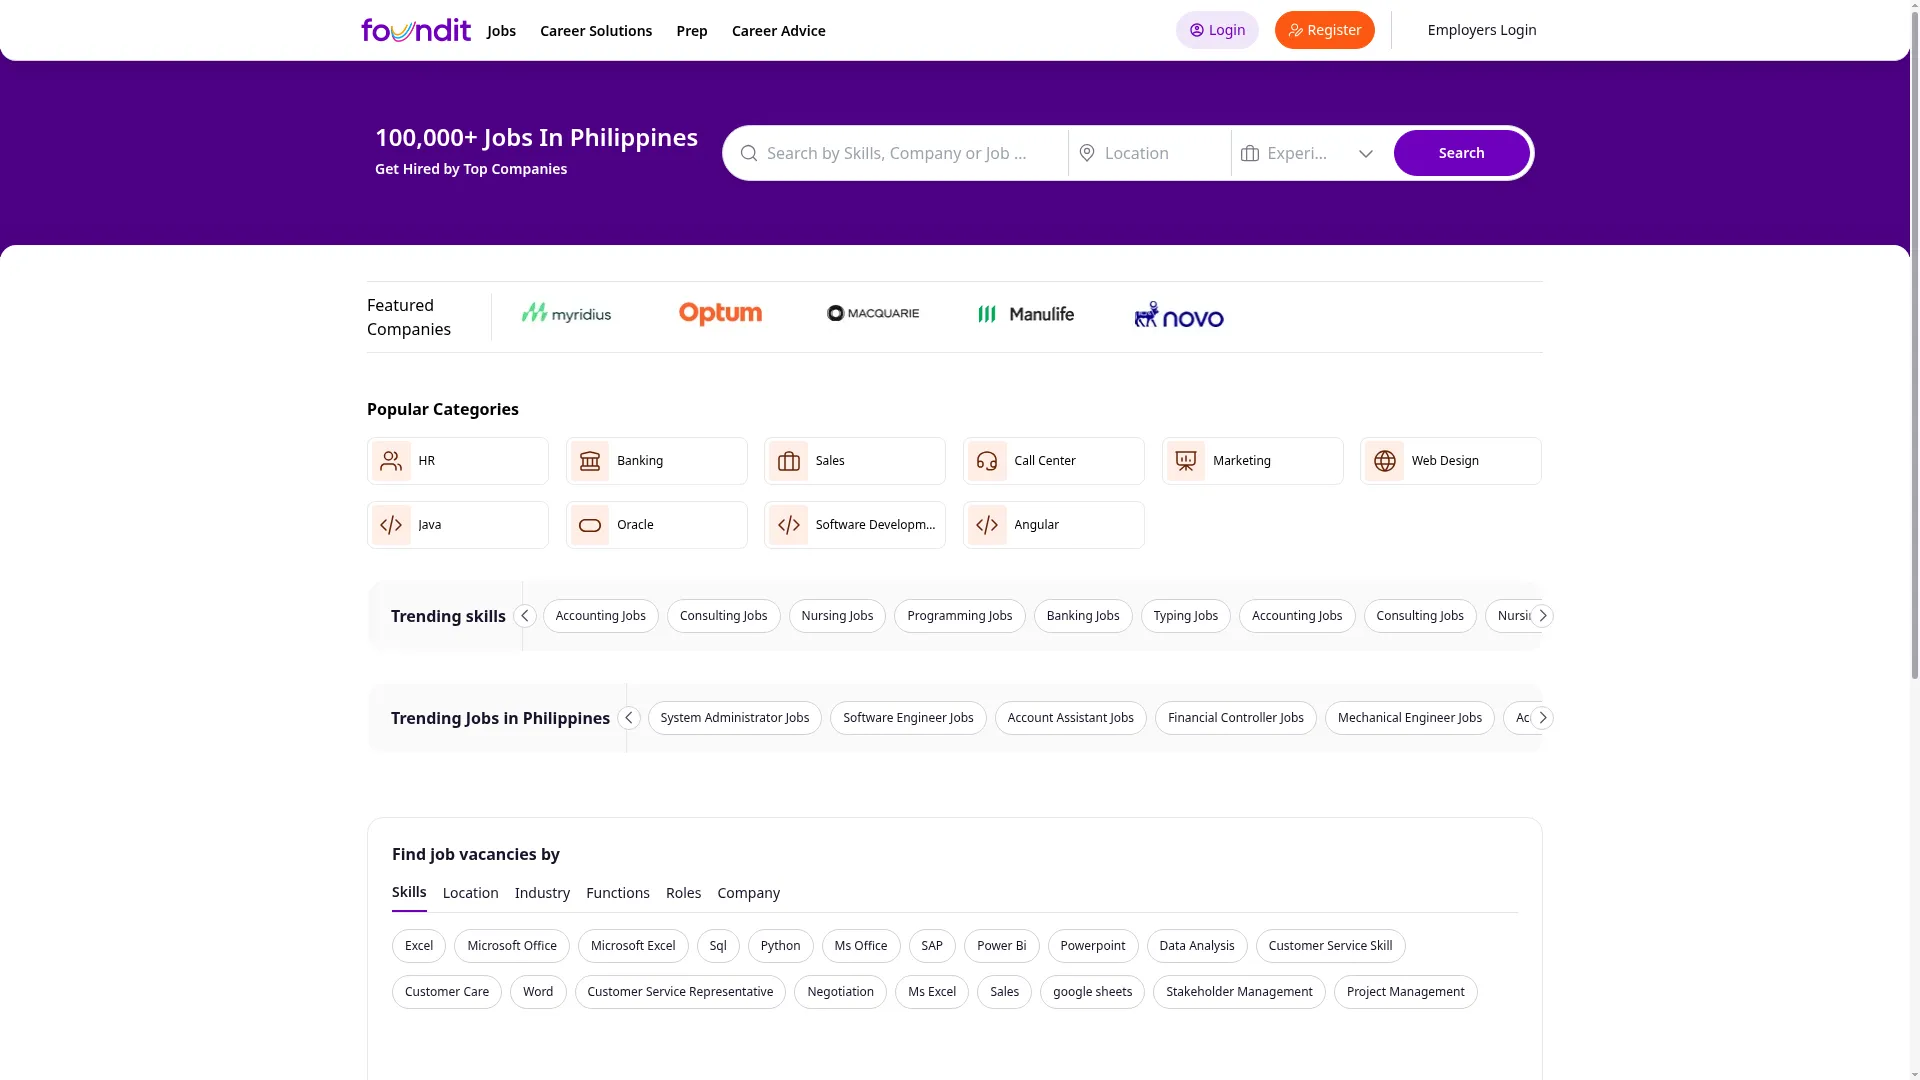Screen dimensions: 1920x1080
Task: Open the HR category icon
Action: point(391,461)
